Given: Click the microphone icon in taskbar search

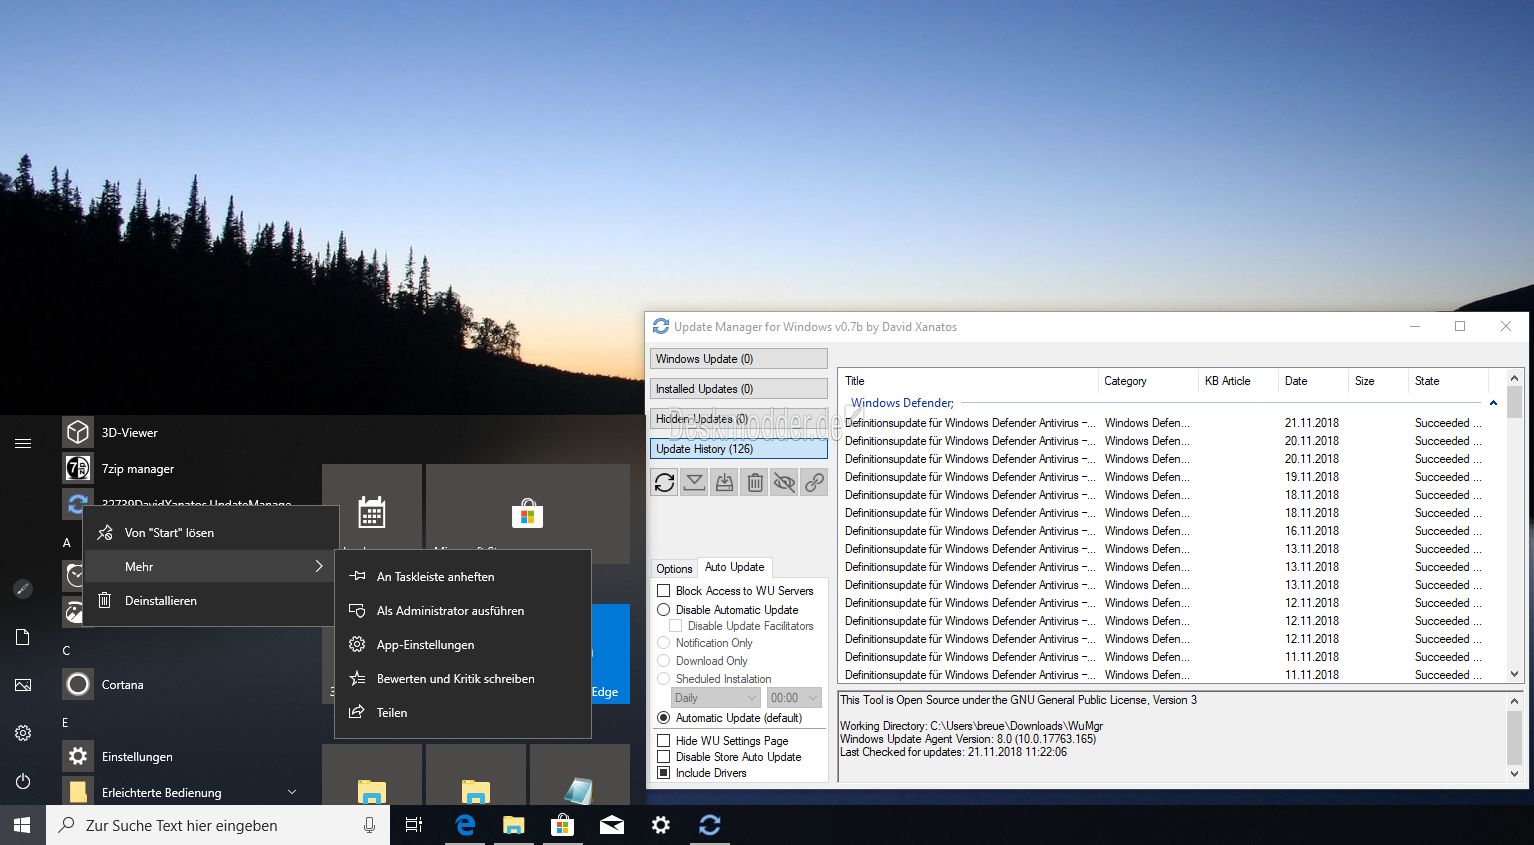Looking at the screenshot, I should [x=369, y=825].
